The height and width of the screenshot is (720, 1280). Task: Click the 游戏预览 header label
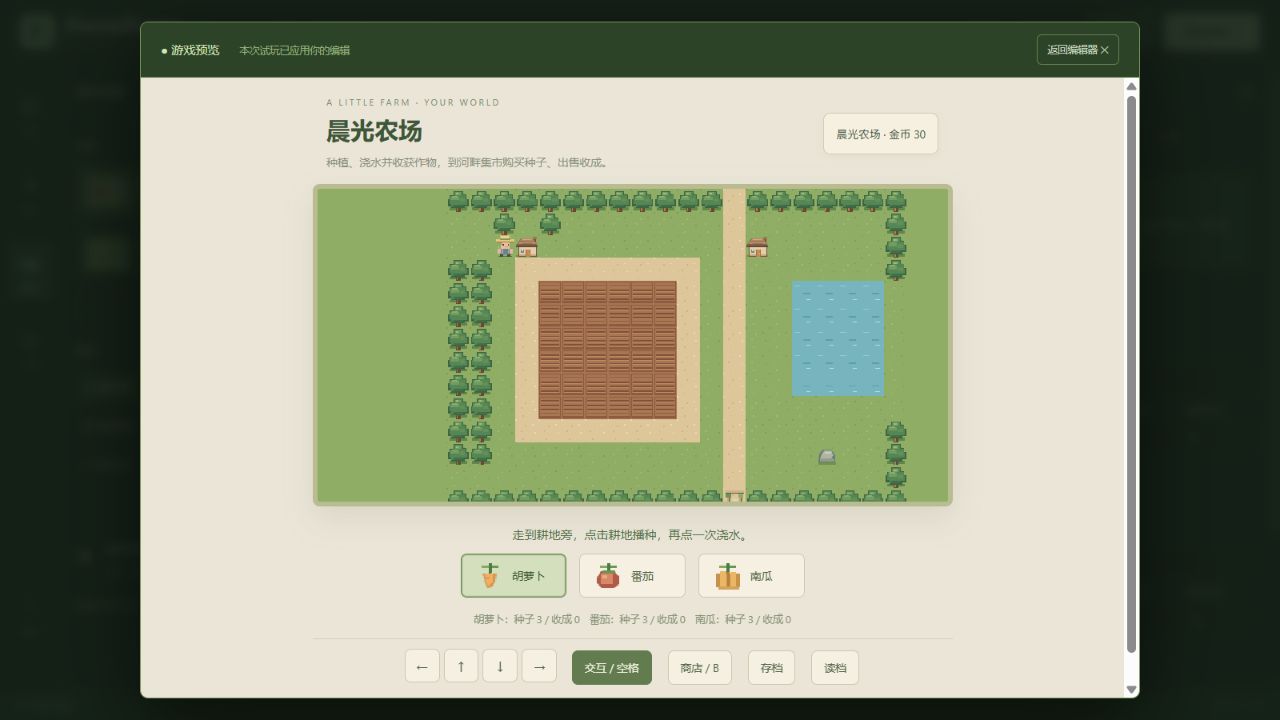195,50
